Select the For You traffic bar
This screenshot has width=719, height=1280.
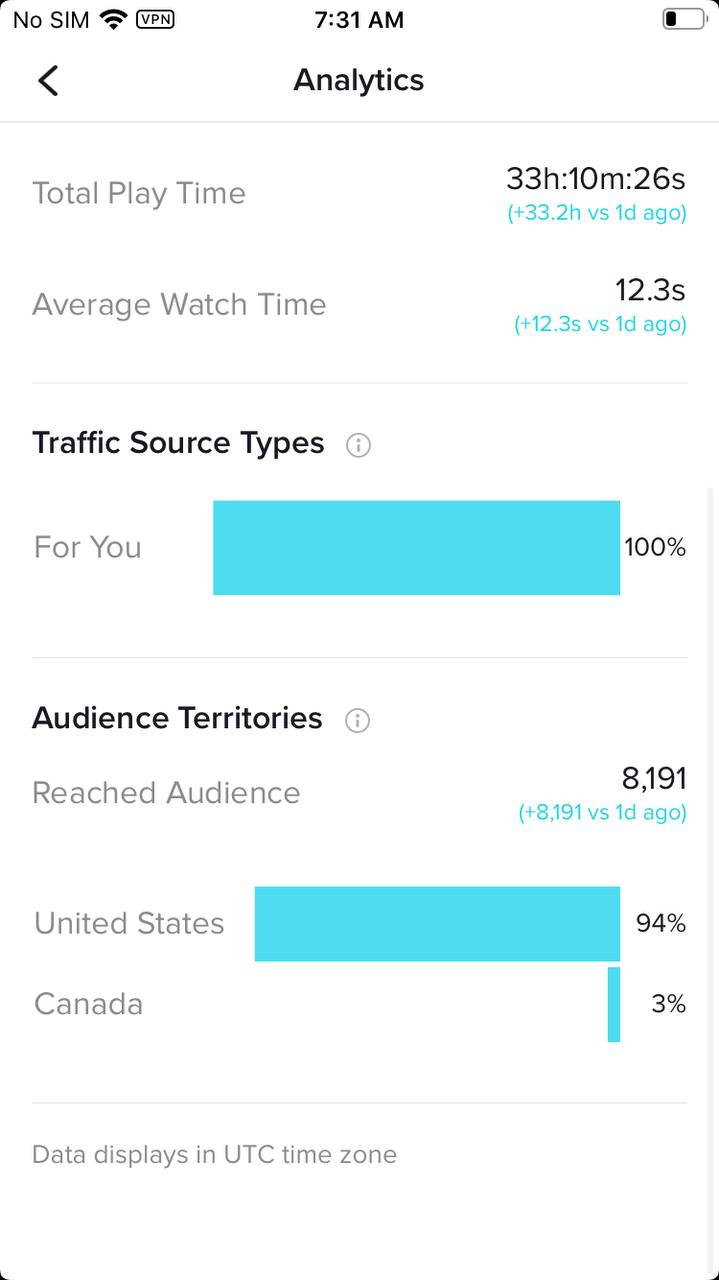(x=416, y=548)
